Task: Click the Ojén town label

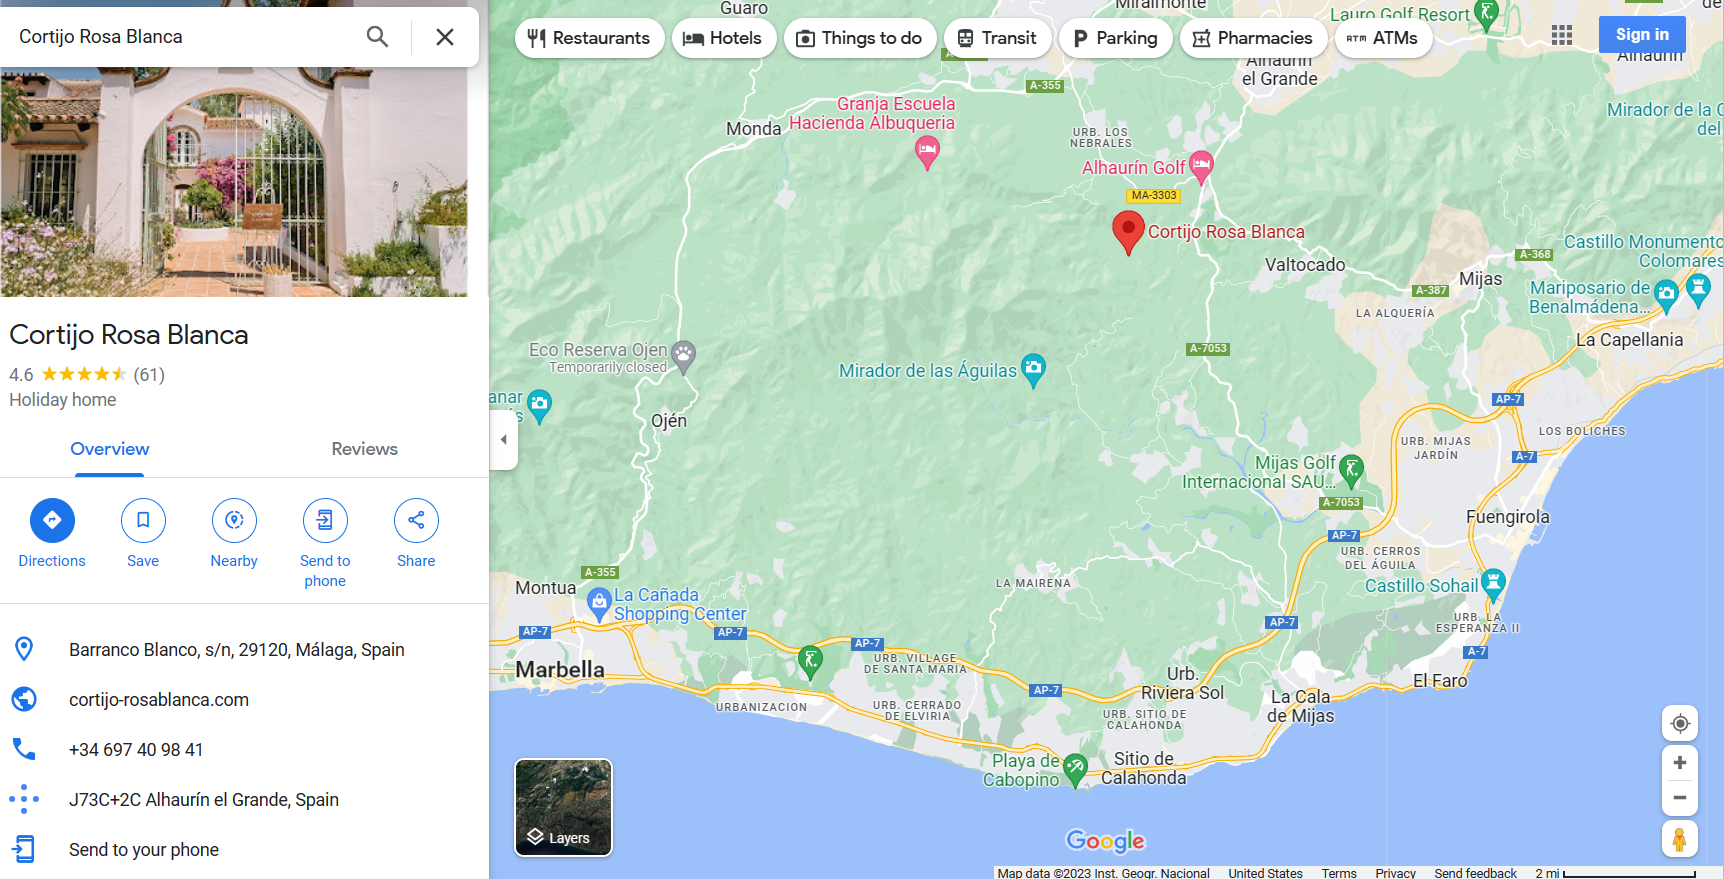Action: 669,421
